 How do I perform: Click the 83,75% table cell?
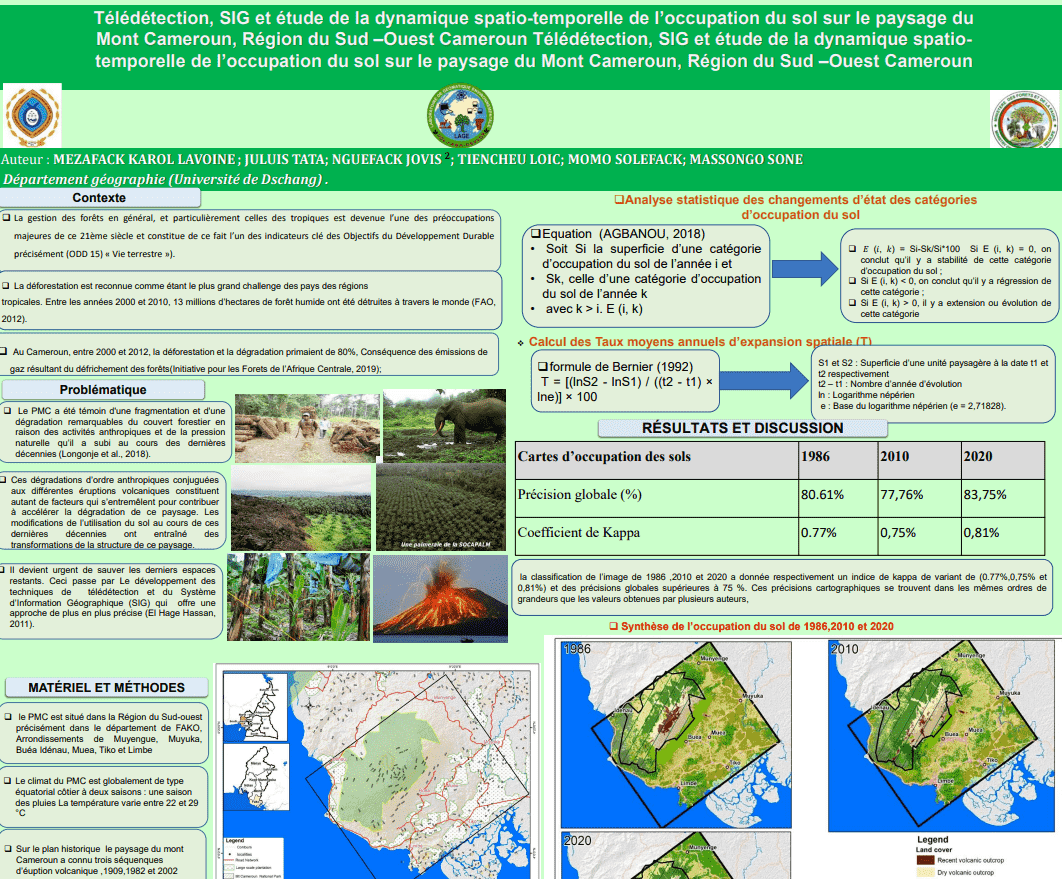1003,498
